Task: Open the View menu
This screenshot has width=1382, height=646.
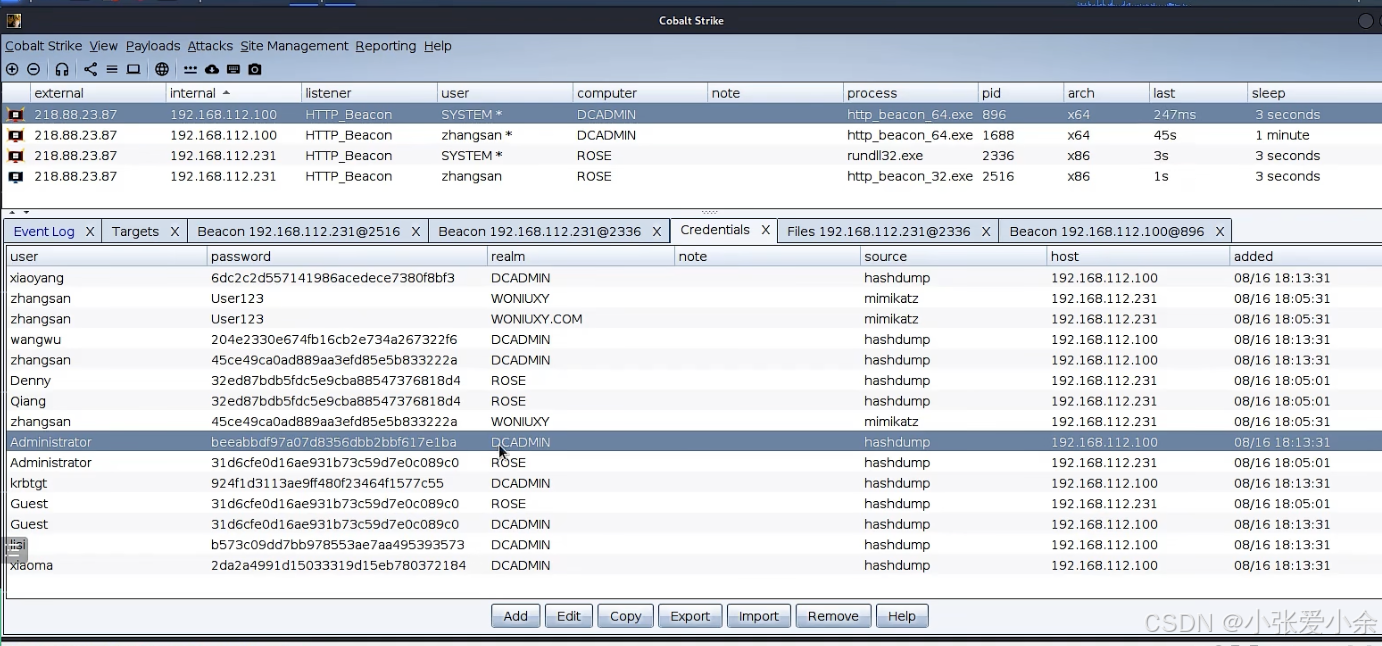Action: [103, 46]
